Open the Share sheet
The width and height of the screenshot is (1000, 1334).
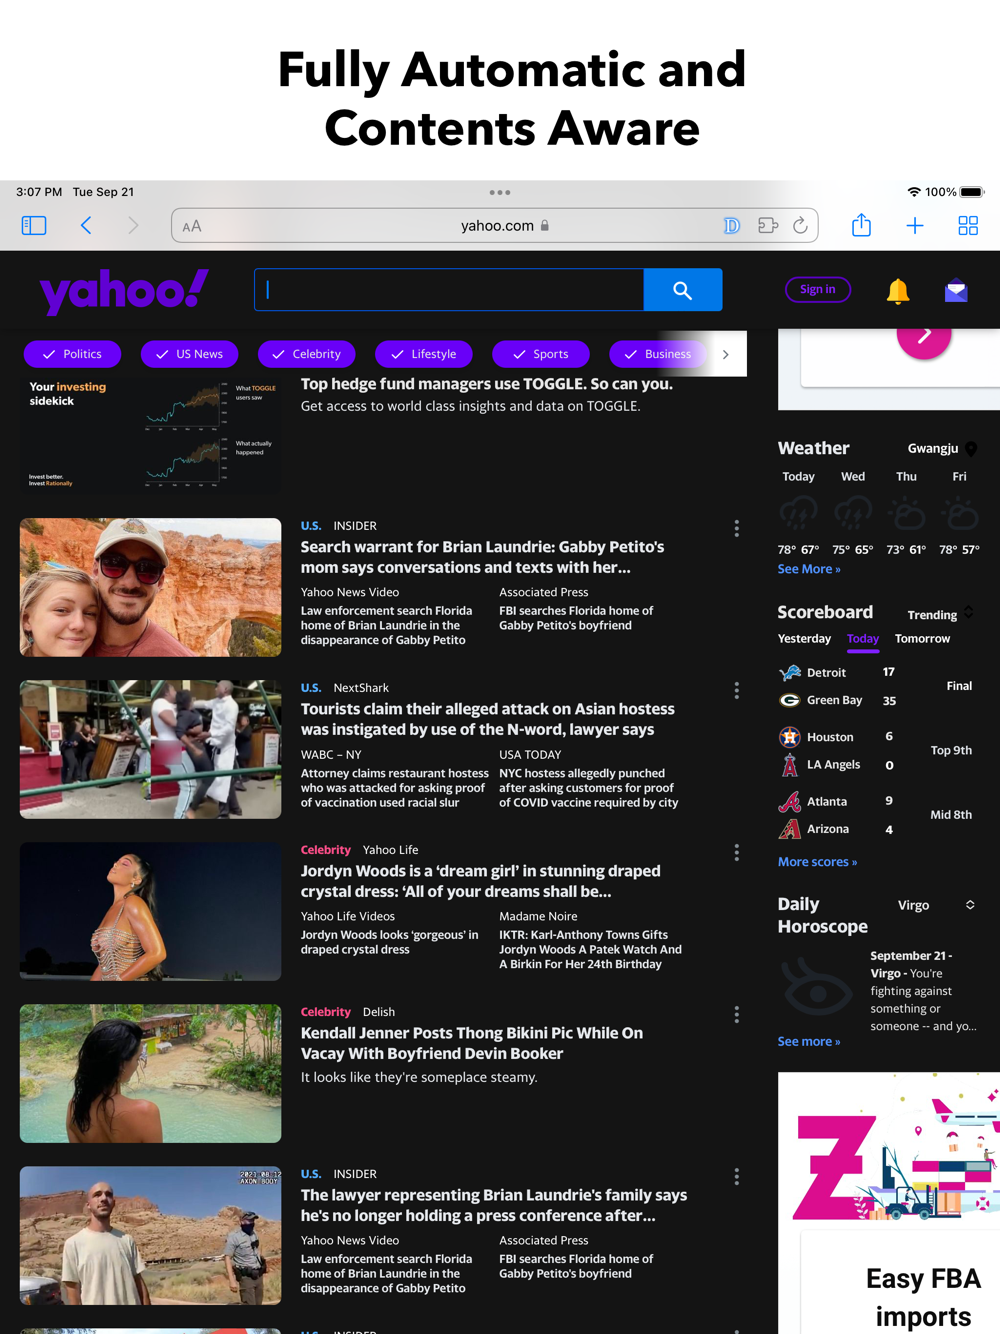861,225
